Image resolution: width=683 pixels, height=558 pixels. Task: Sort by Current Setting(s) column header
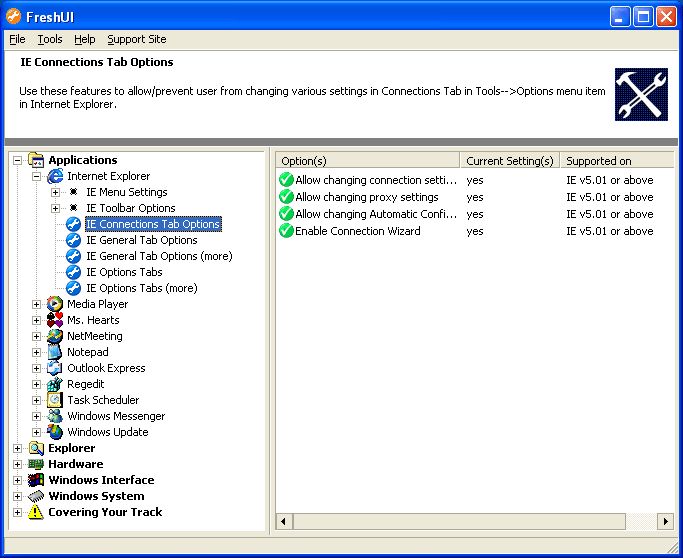(x=510, y=161)
